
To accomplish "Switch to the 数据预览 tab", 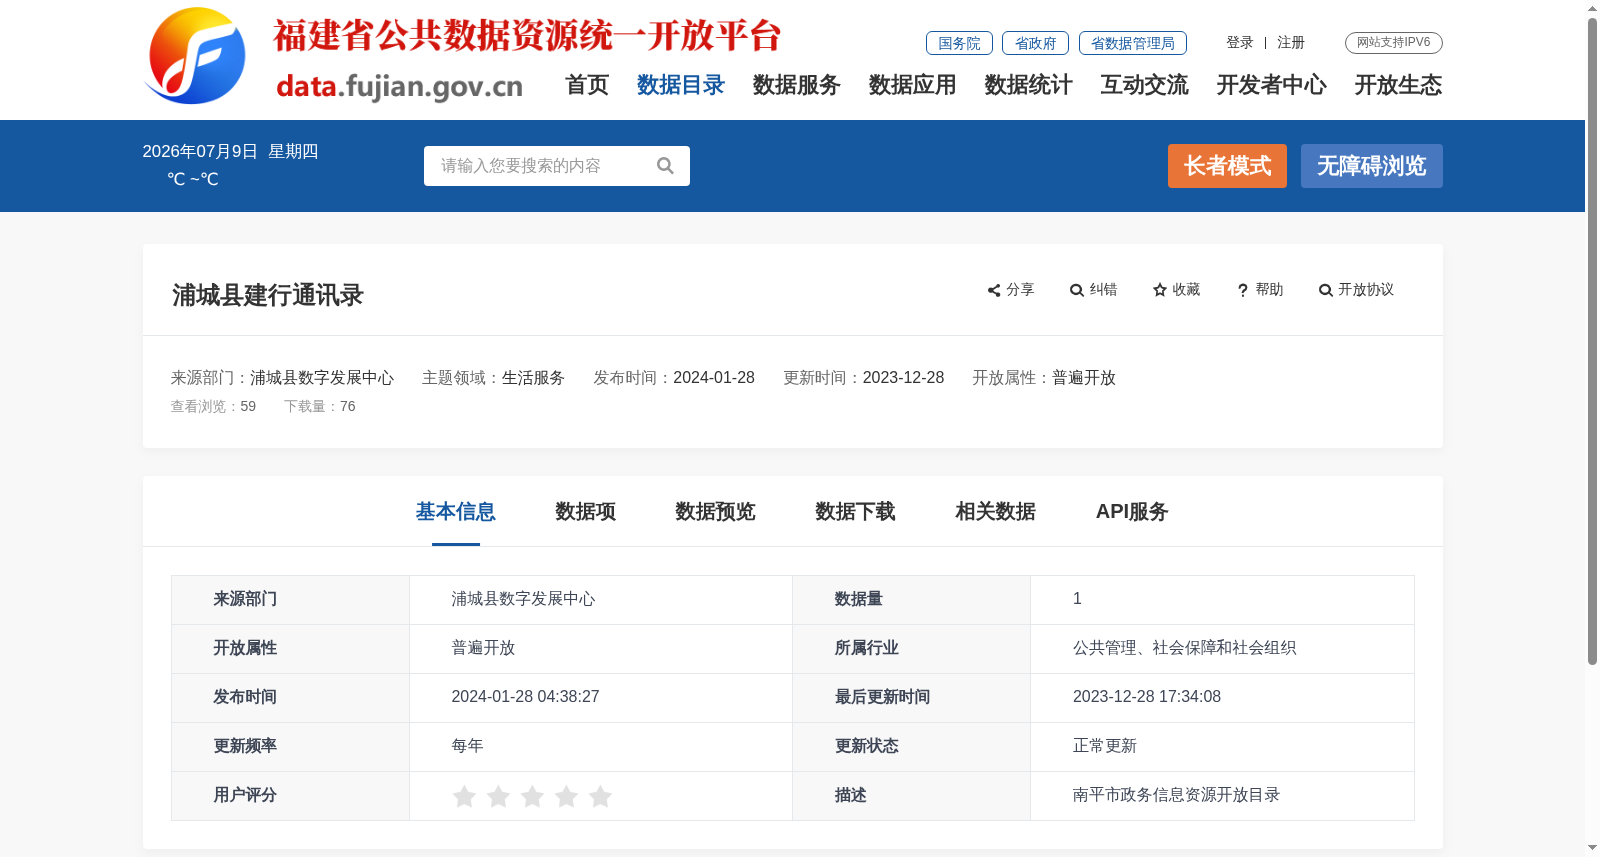I will [716, 512].
